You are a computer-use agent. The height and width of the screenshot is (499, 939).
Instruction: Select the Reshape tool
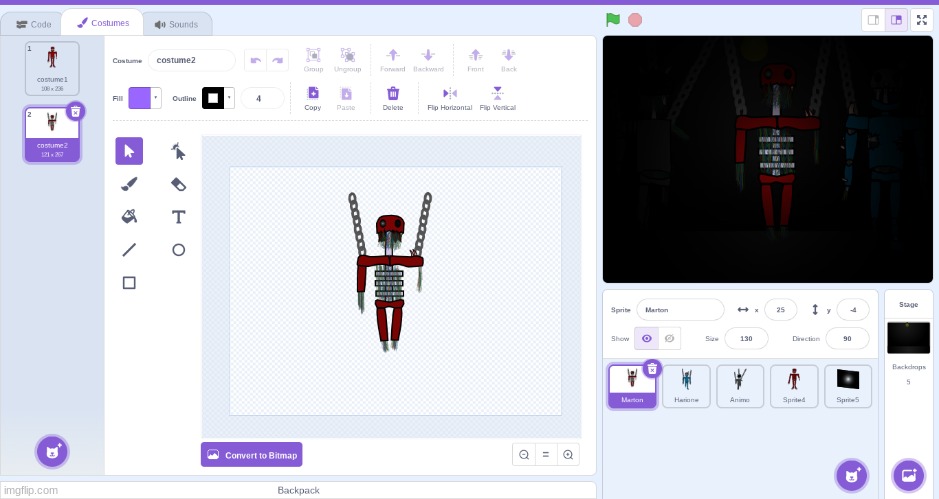178,151
